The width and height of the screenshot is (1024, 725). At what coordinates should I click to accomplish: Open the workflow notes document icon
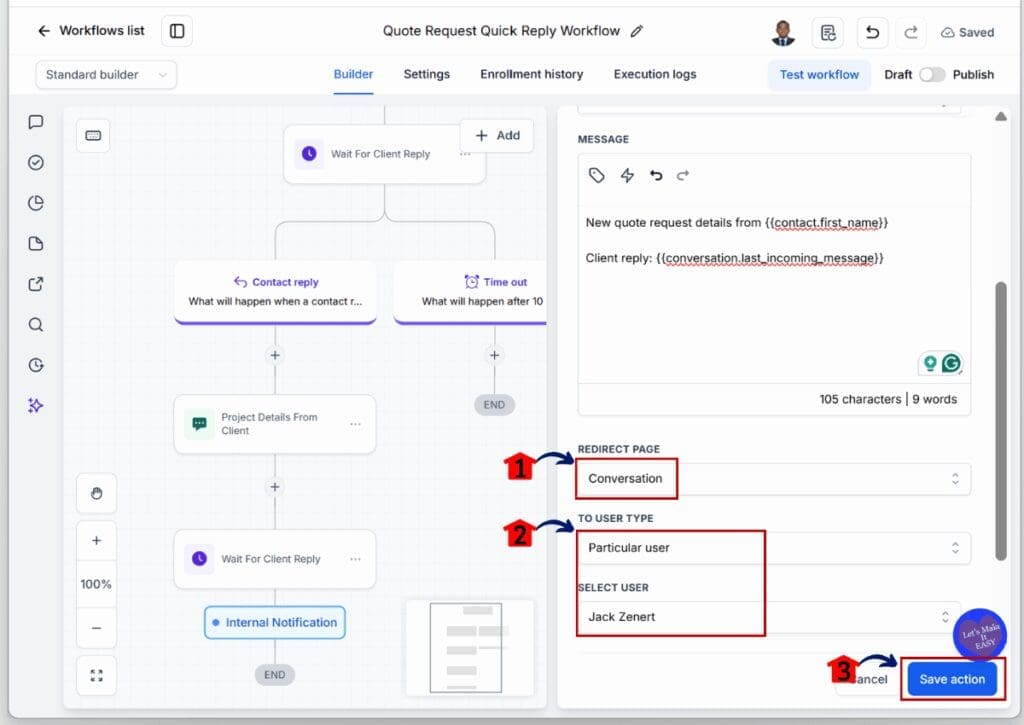point(828,32)
